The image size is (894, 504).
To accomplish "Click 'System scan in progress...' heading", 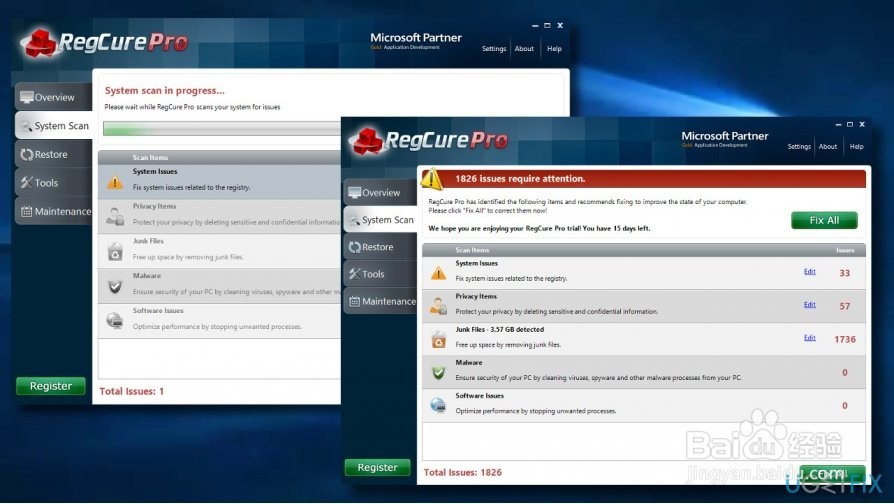I will tap(165, 90).
